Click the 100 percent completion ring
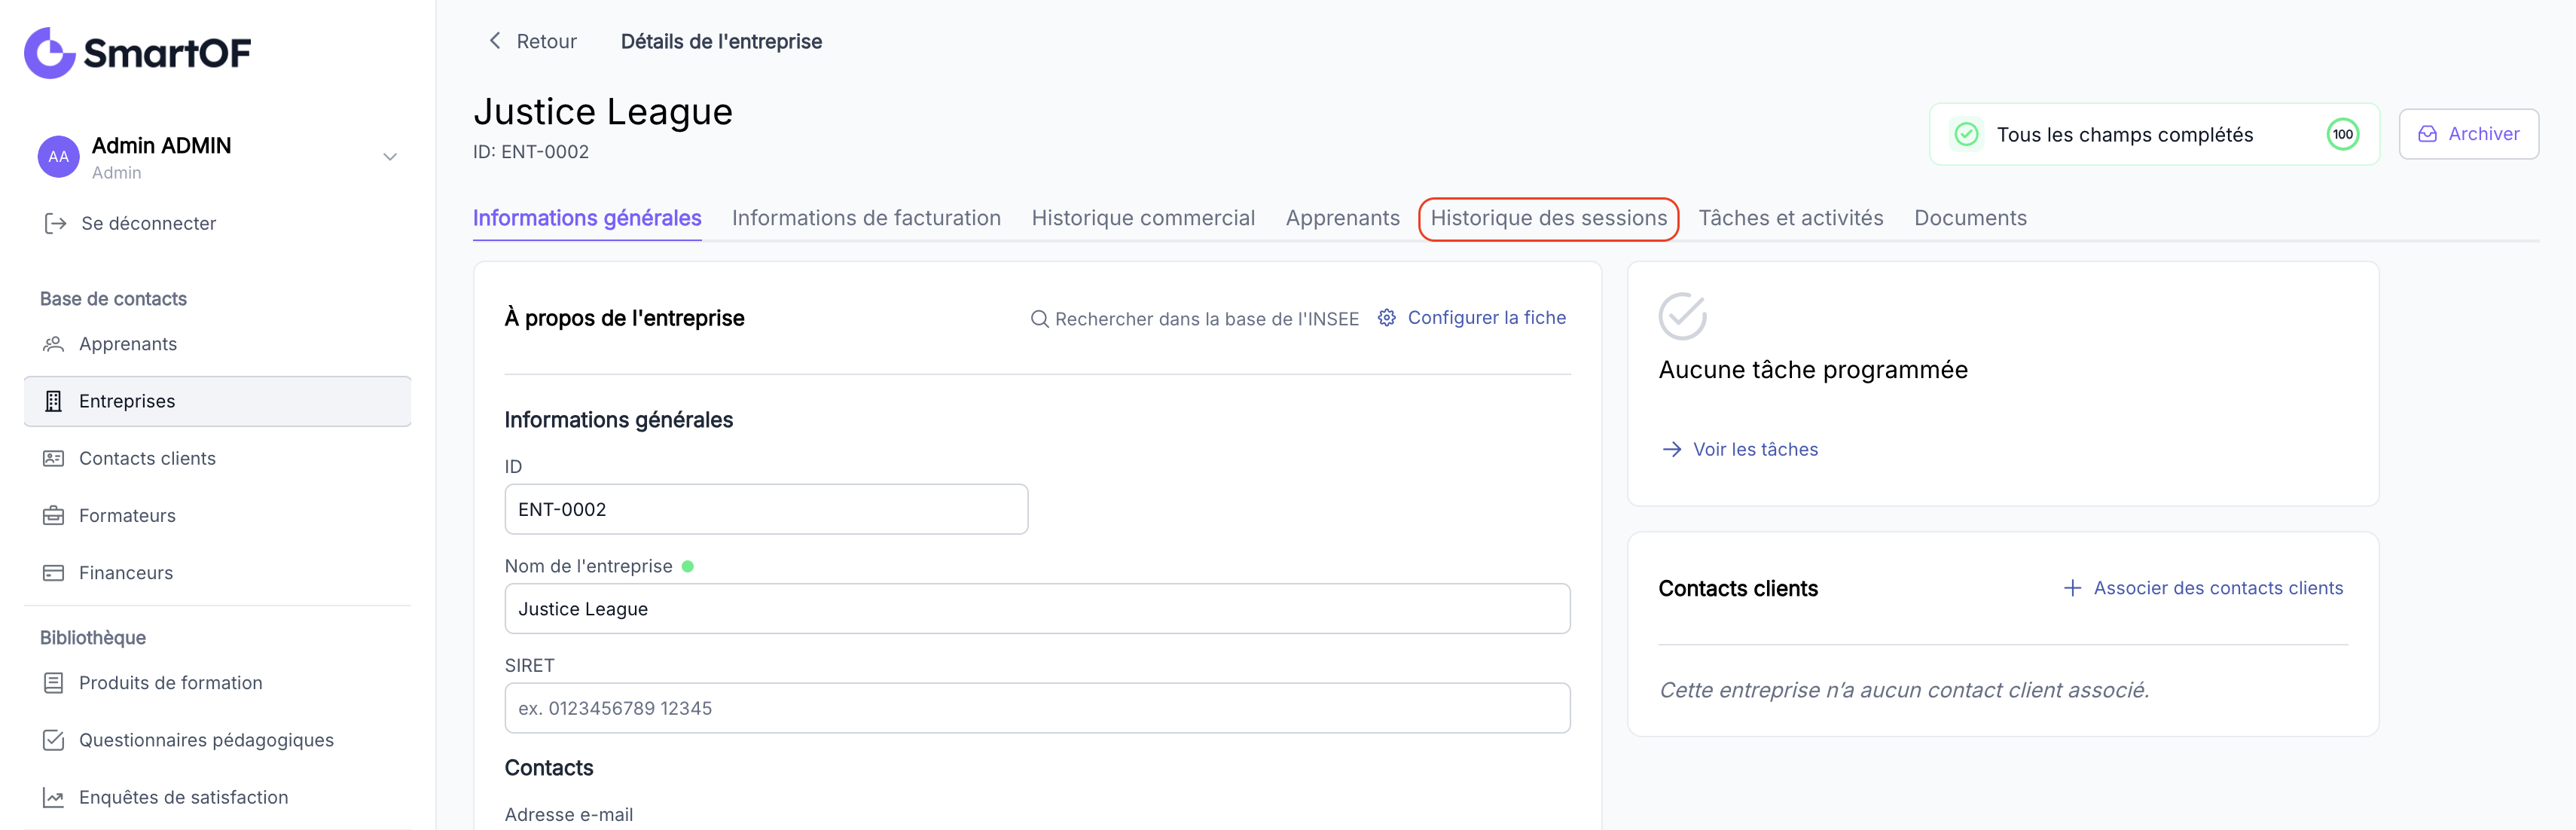 [2343, 135]
